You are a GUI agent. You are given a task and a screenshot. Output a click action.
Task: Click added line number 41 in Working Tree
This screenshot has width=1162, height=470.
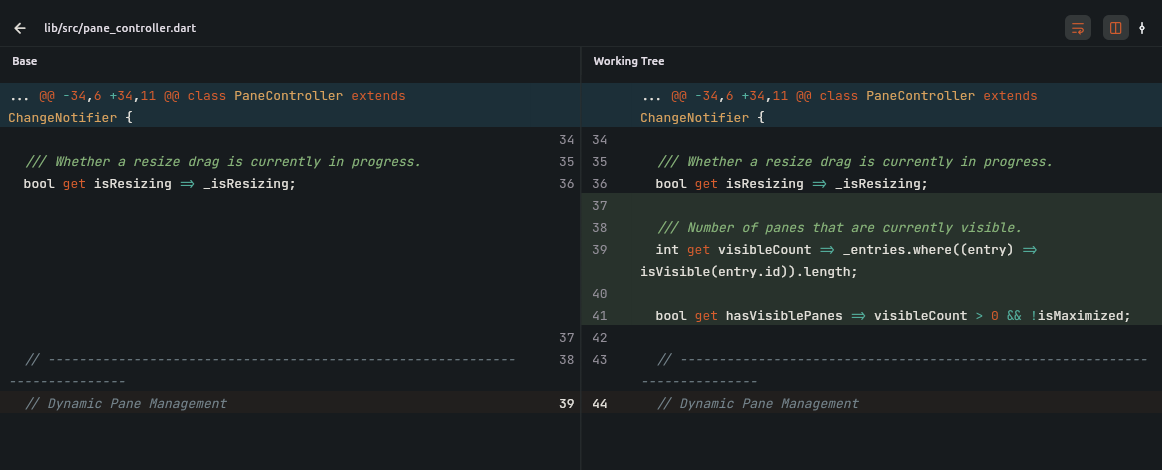click(600, 316)
